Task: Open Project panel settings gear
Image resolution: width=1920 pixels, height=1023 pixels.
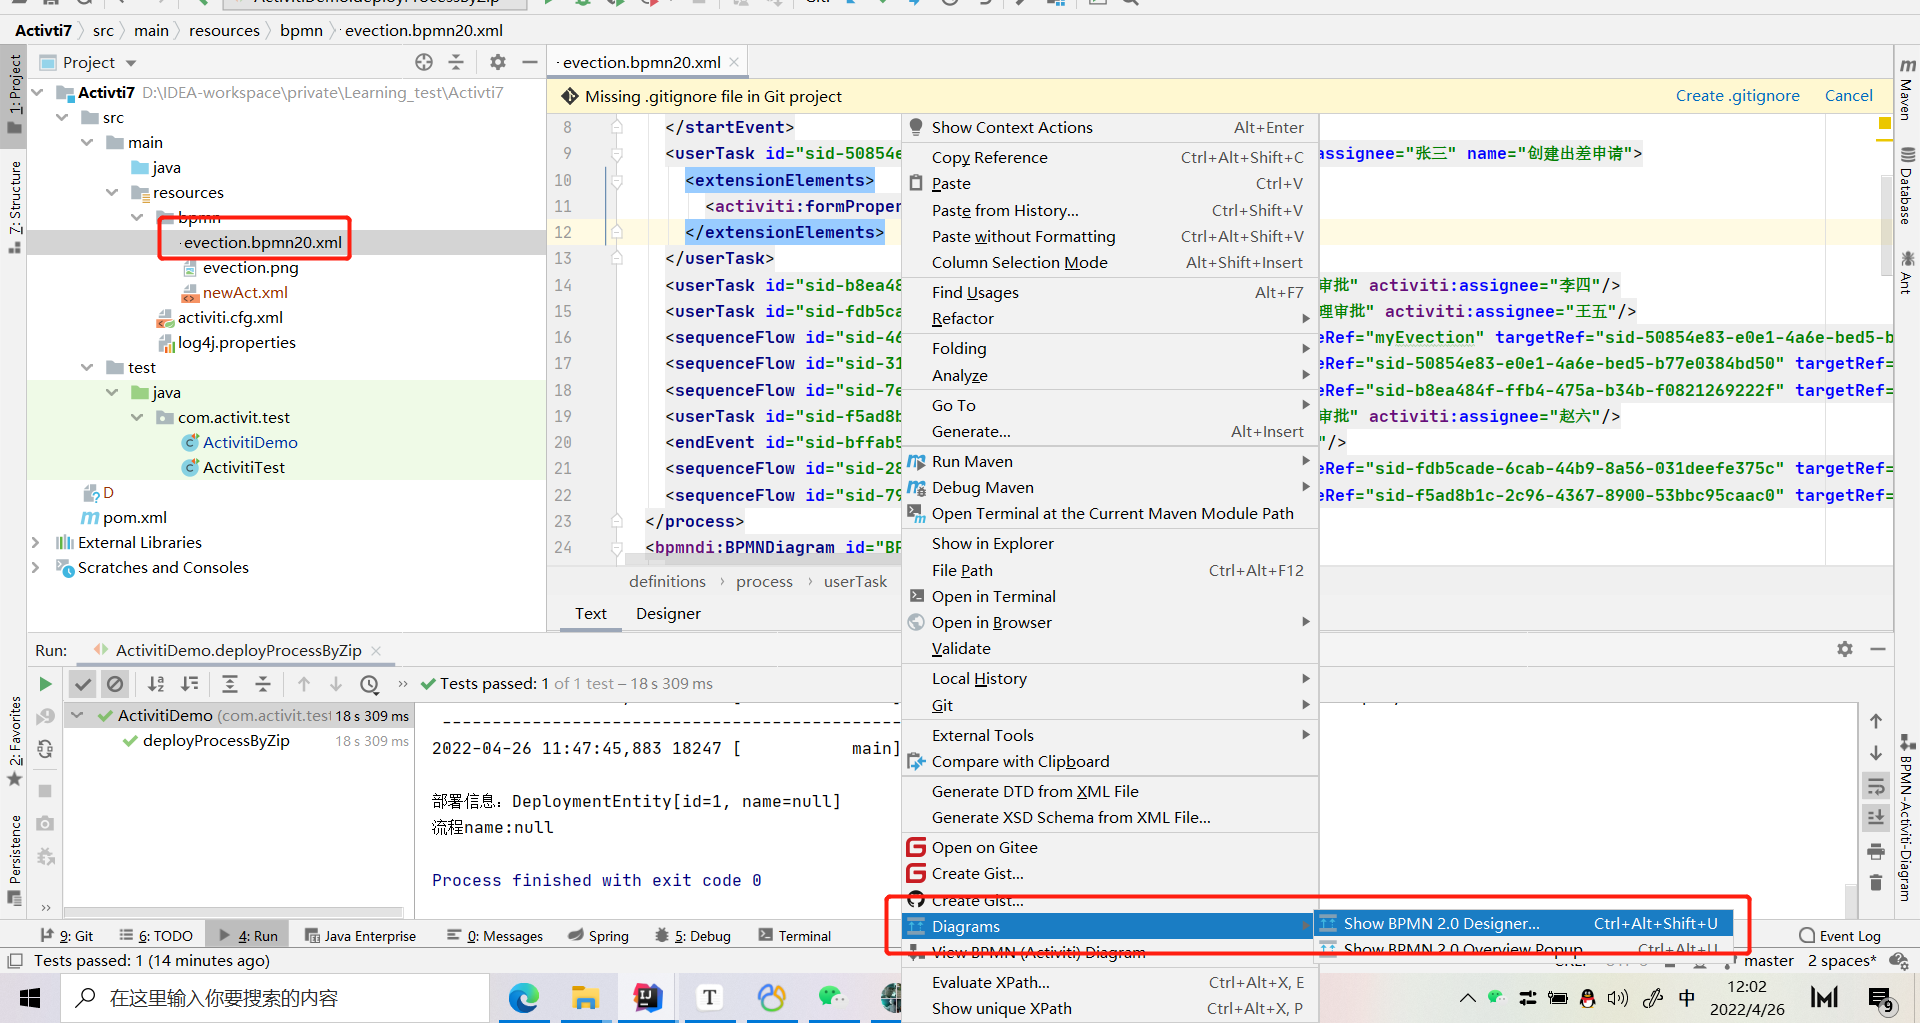Action: (498, 62)
